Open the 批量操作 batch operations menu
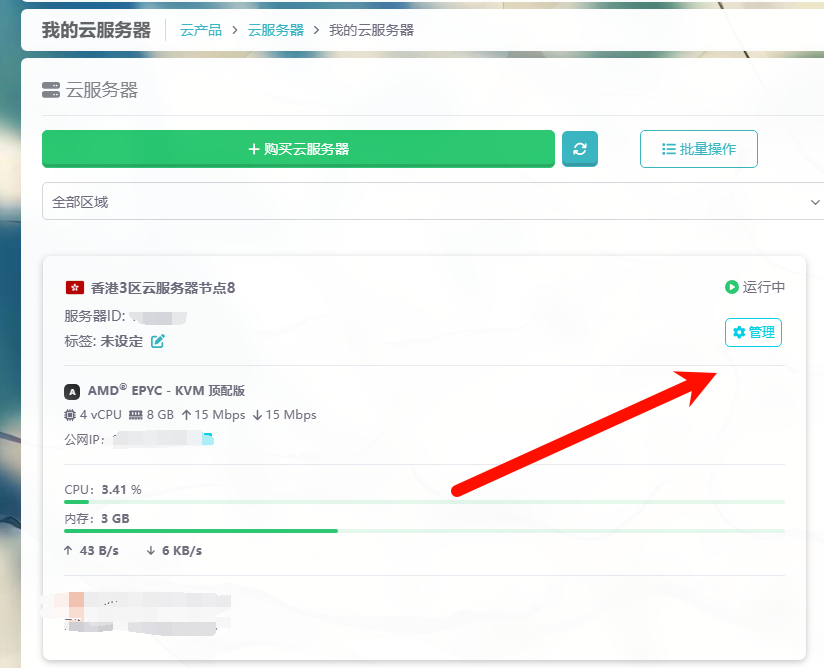The height and width of the screenshot is (668, 824). 698,149
